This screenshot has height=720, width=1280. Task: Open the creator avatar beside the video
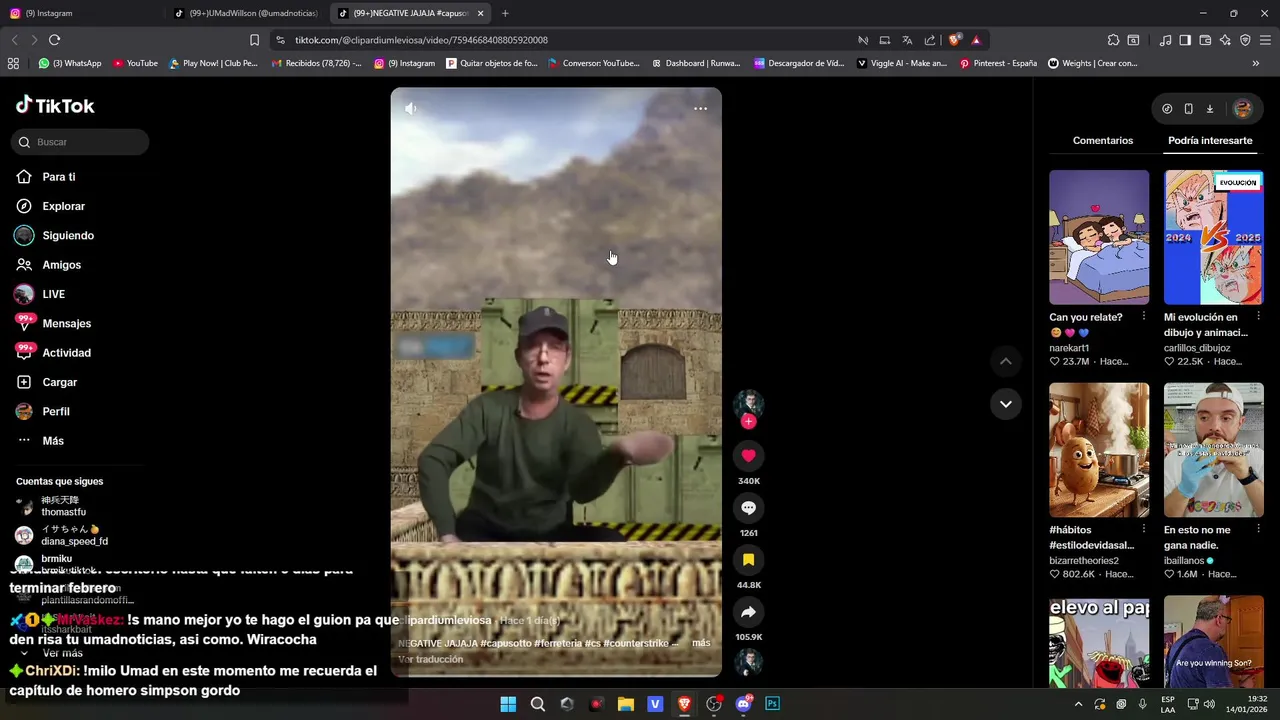[x=748, y=404]
